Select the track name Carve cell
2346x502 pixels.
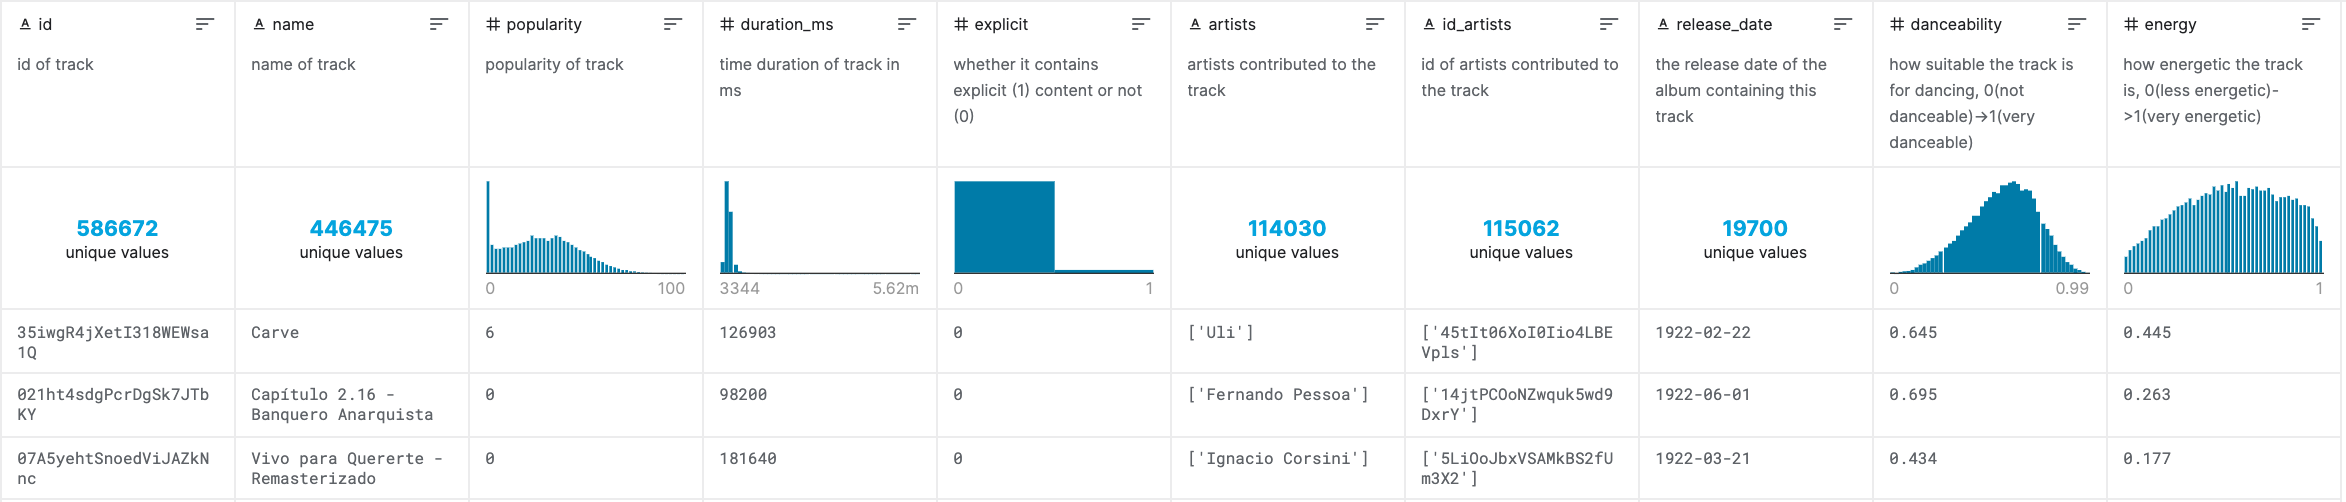coord(275,333)
